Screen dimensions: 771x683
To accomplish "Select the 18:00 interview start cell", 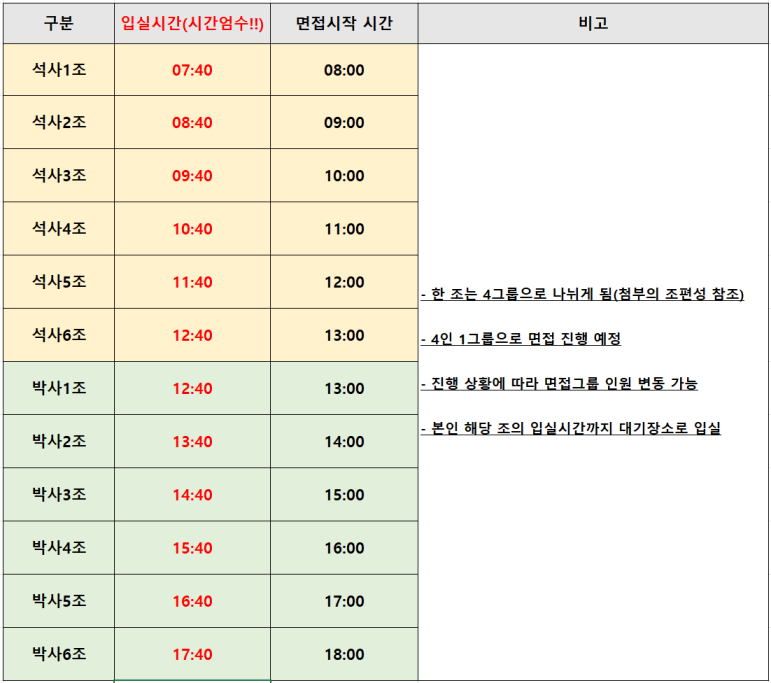I will pos(344,654).
